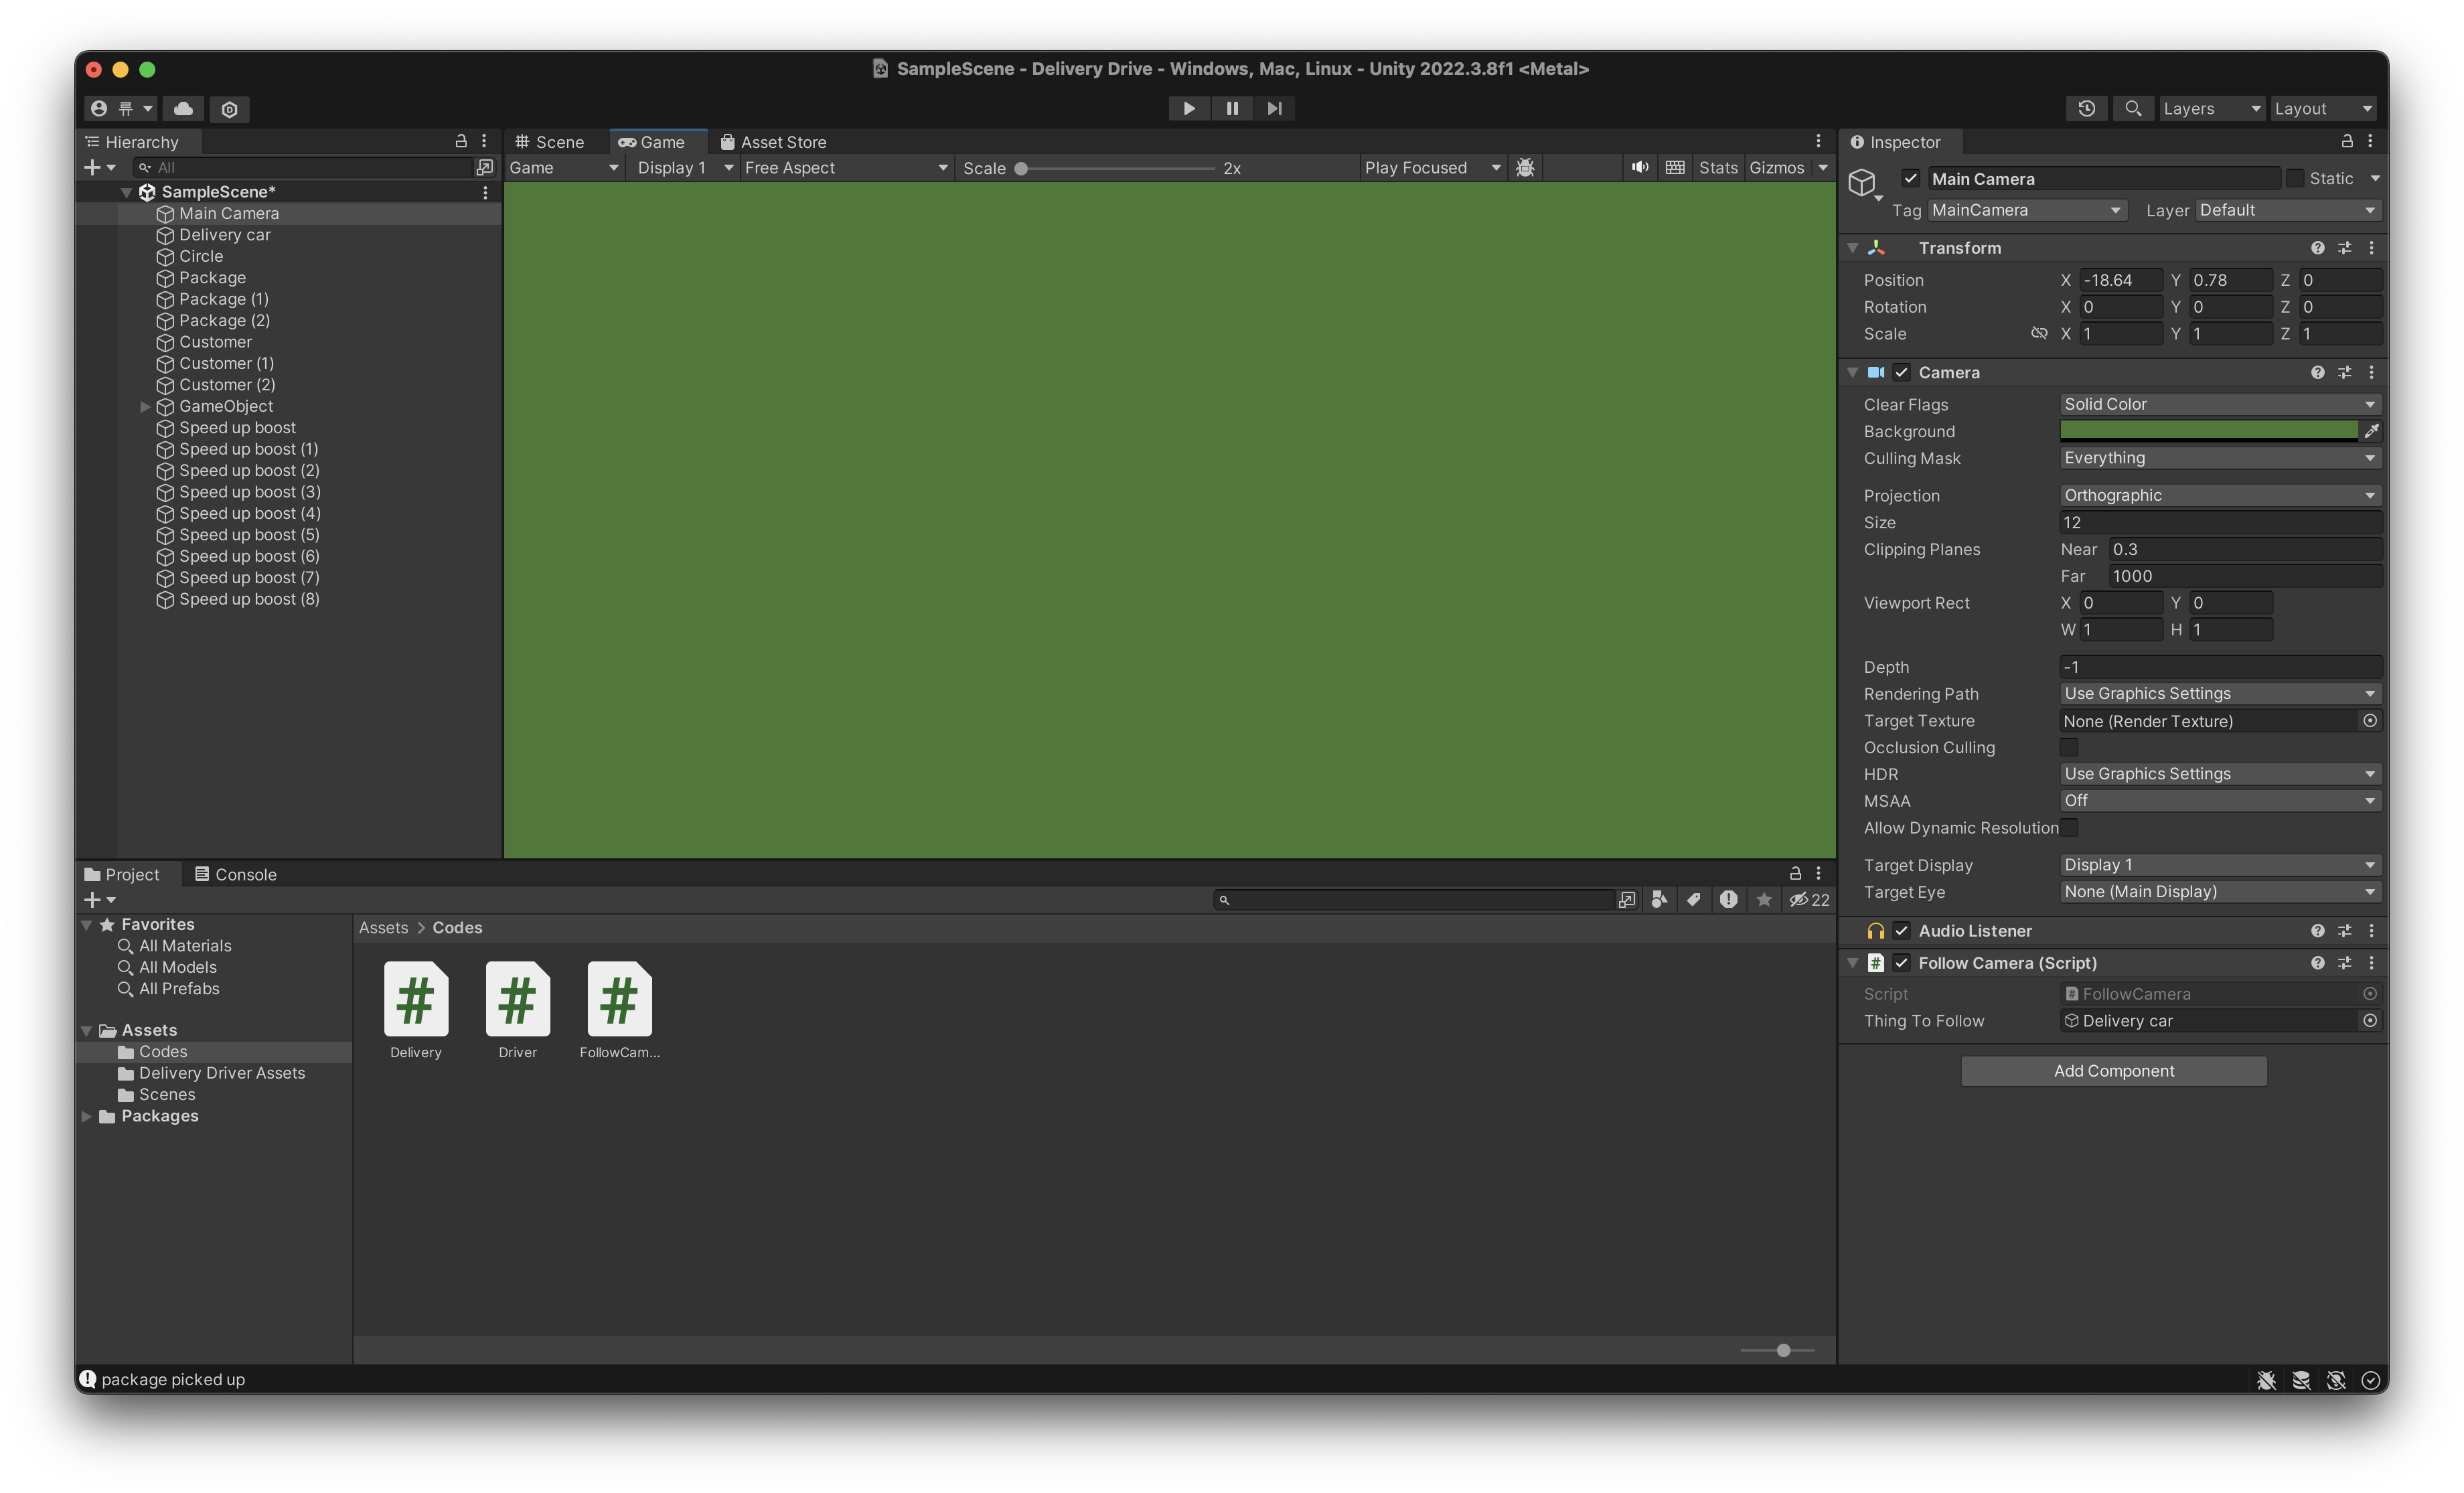
Task: Open the Undo History icon
Action: (x=2086, y=108)
